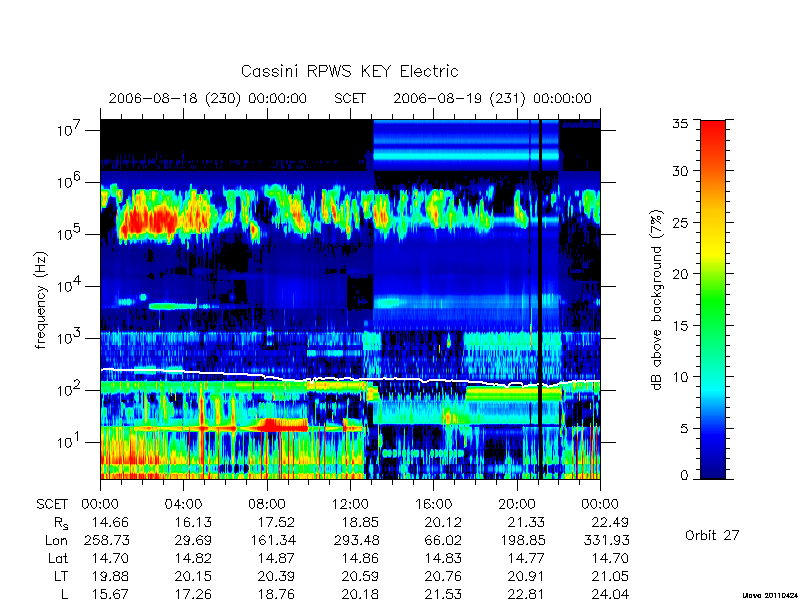Click the Rs value 22.49
800x600 pixels.
pos(610,522)
